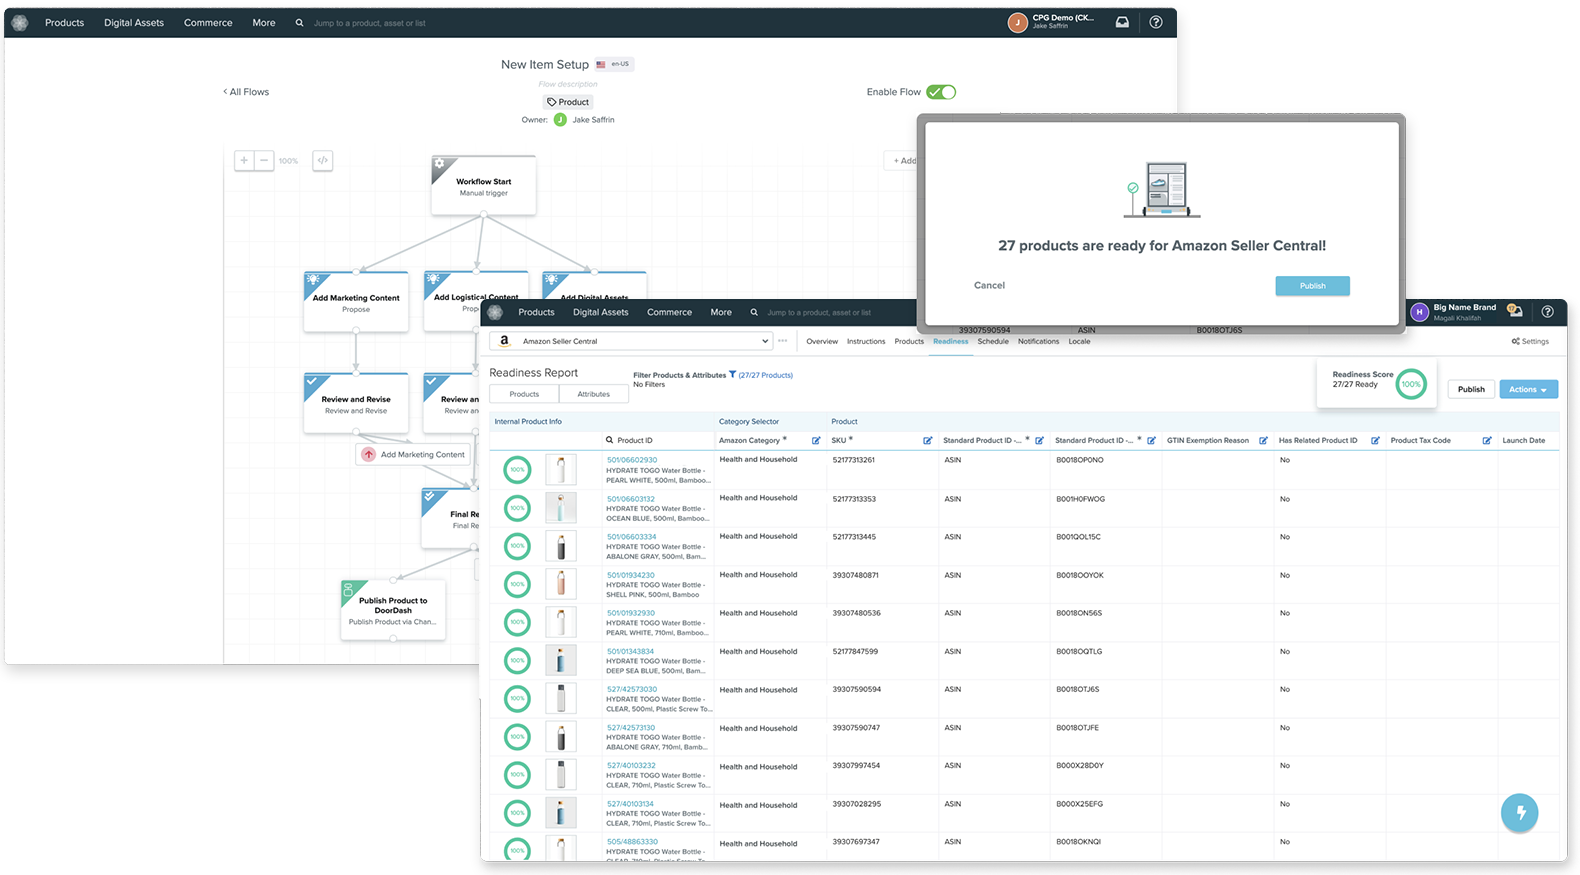Click lightbulb icon on Add Logistical Content node
This screenshot has width=1580, height=875.
(x=433, y=280)
